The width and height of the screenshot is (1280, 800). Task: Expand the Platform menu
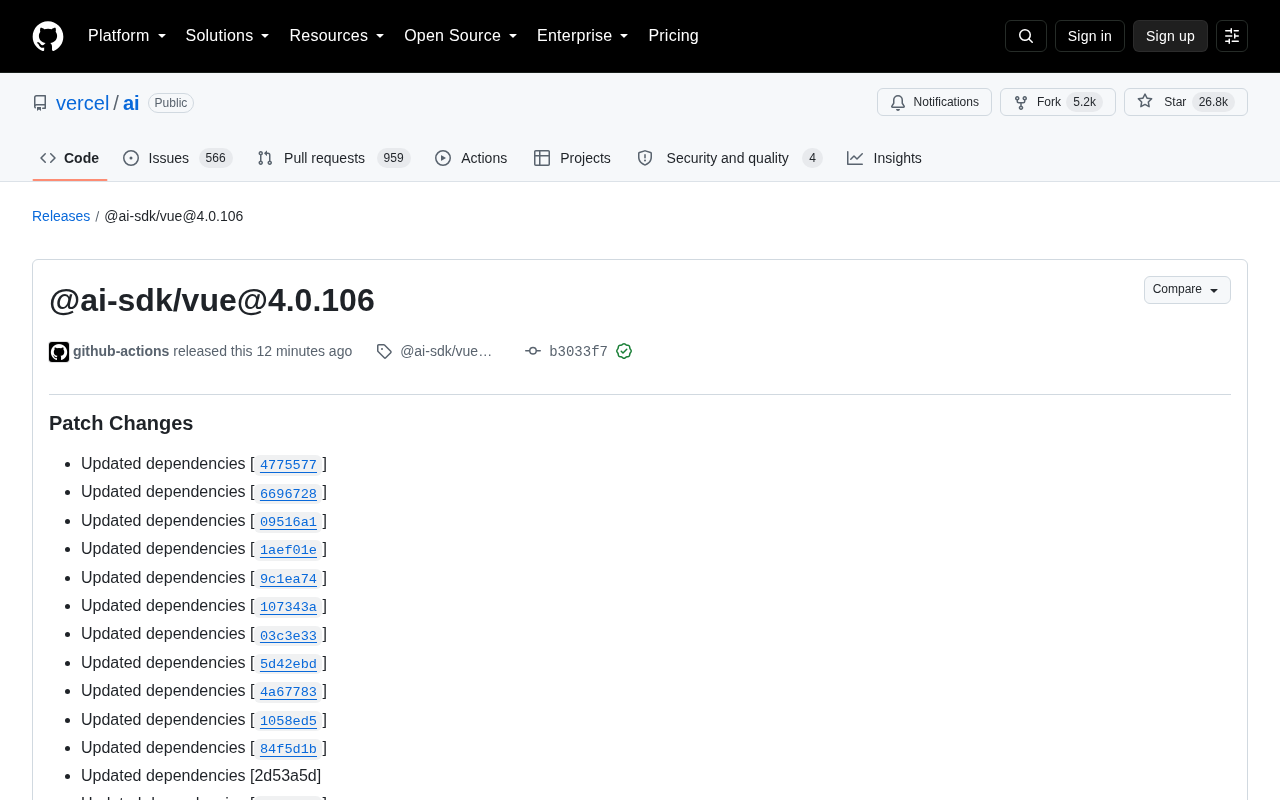pos(127,36)
